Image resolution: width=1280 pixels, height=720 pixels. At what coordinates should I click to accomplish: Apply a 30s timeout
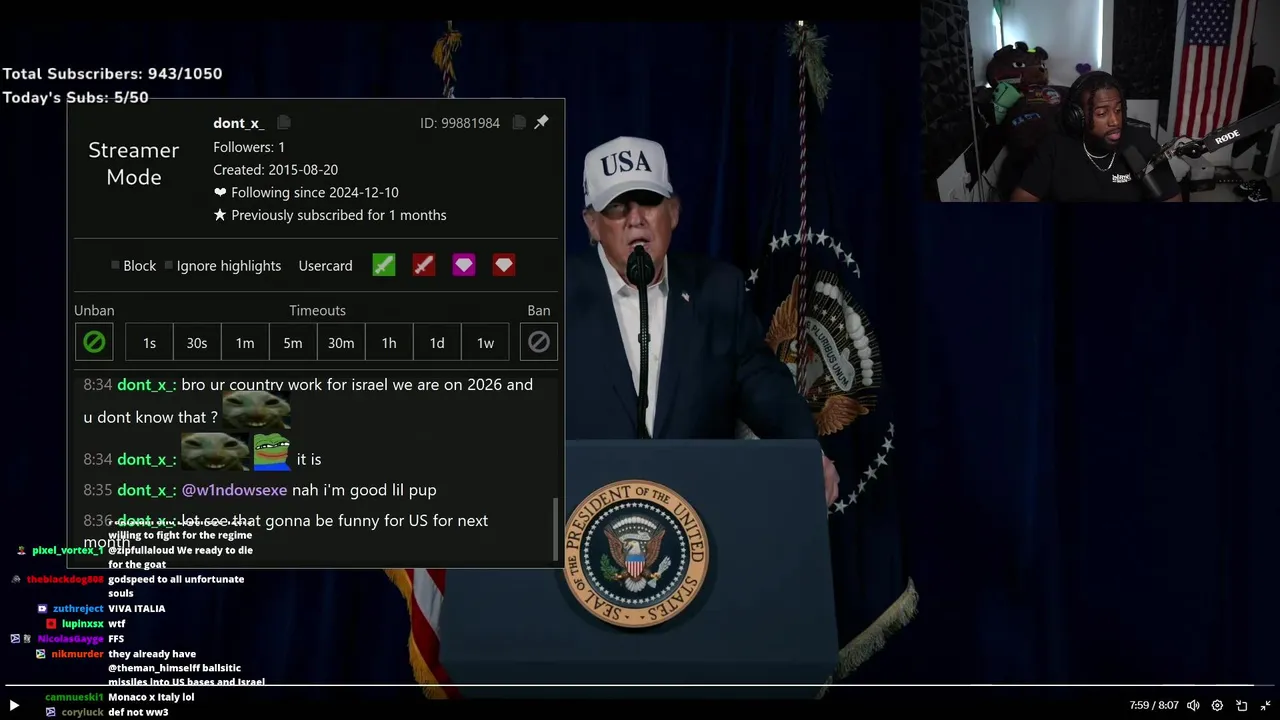pyautogui.click(x=197, y=342)
